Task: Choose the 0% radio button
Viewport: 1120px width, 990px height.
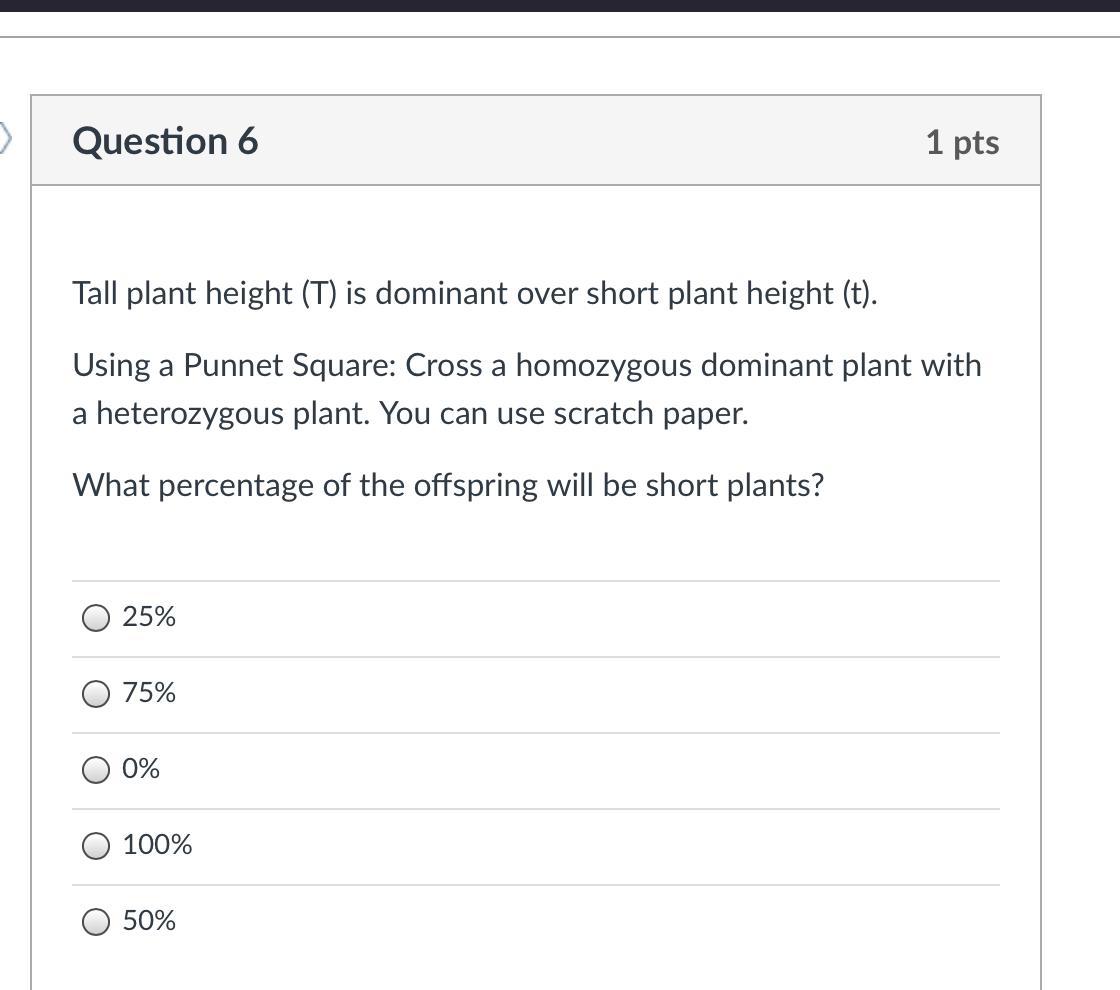Action: coord(96,770)
